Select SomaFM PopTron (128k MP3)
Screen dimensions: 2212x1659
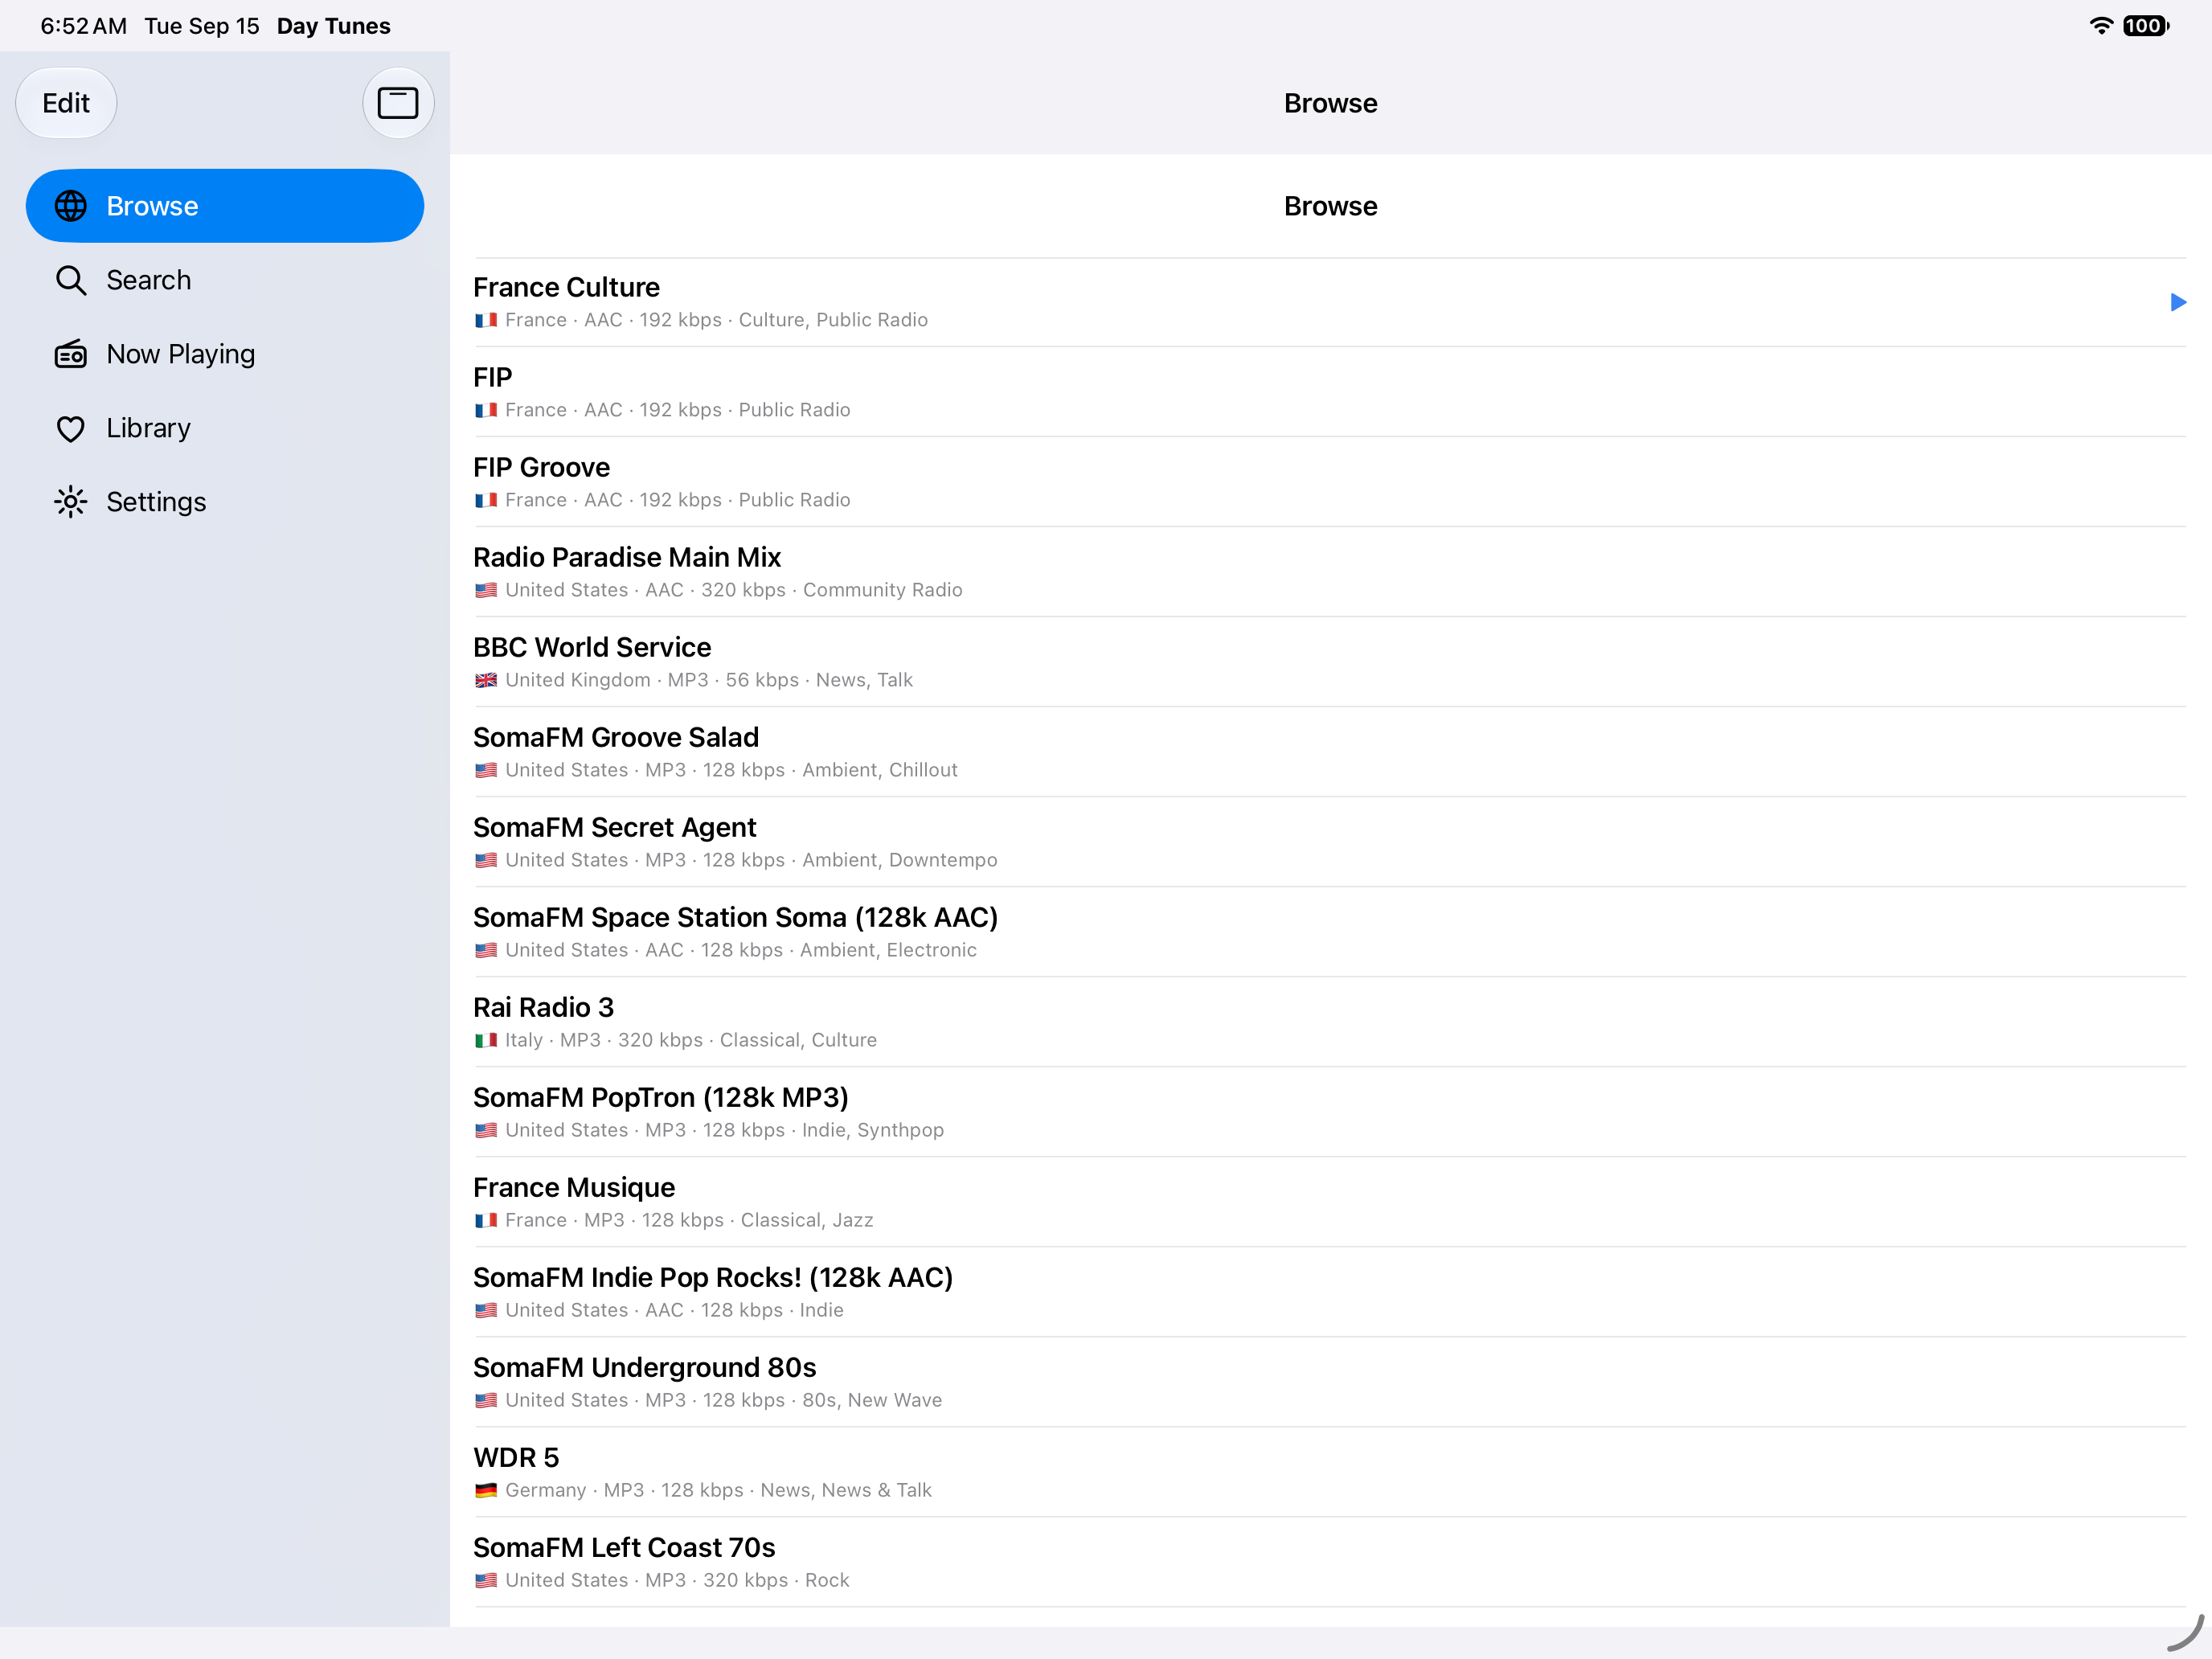point(1330,1112)
